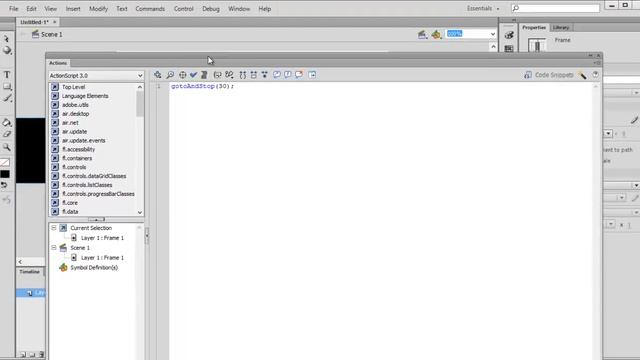This screenshot has height=360, width=640.
Task: Select the Text tool
Action: [7, 75]
